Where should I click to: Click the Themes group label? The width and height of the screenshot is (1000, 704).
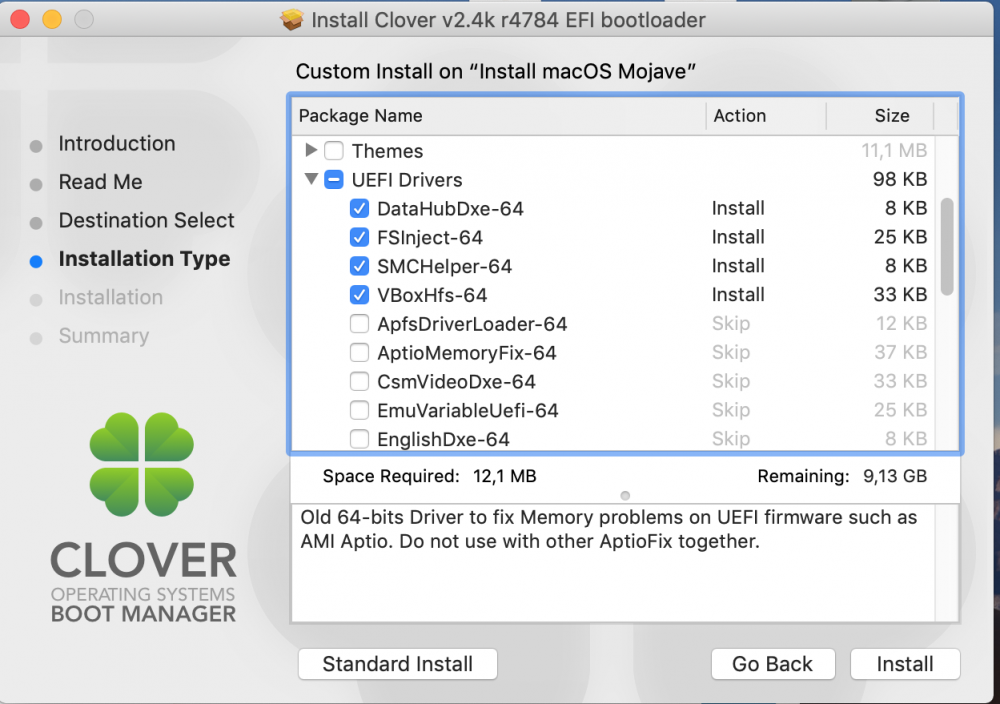point(387,151)
